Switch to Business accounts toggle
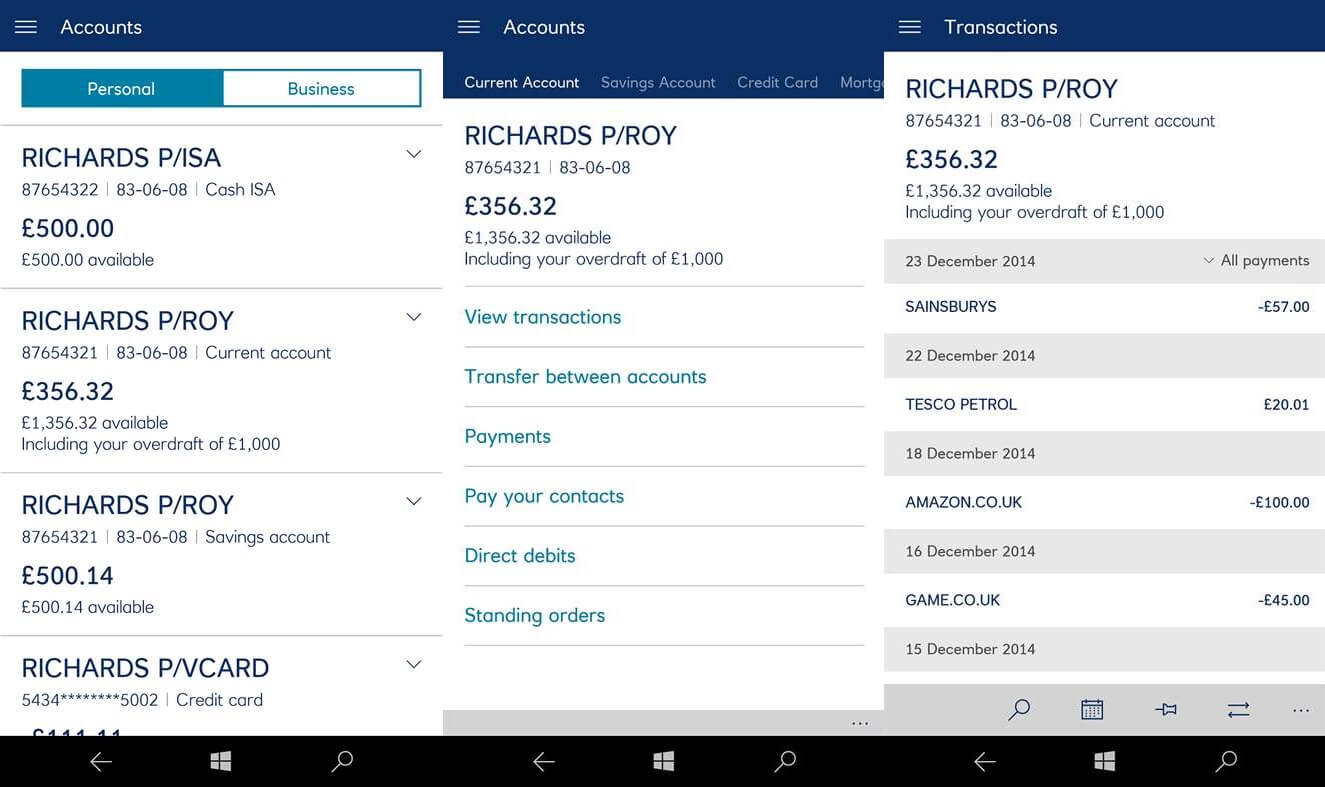This screenshot has height=787, width=1325. click(x=321, y=88)
